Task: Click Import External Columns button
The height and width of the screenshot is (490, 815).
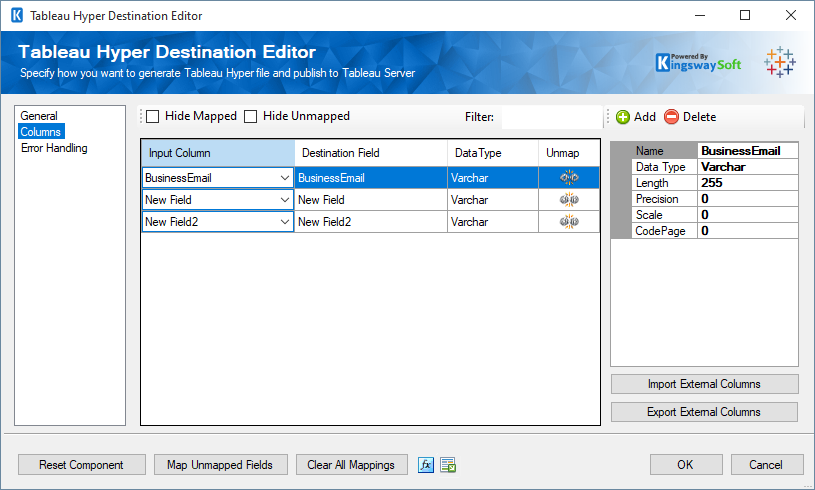Action: click(704, 384)
